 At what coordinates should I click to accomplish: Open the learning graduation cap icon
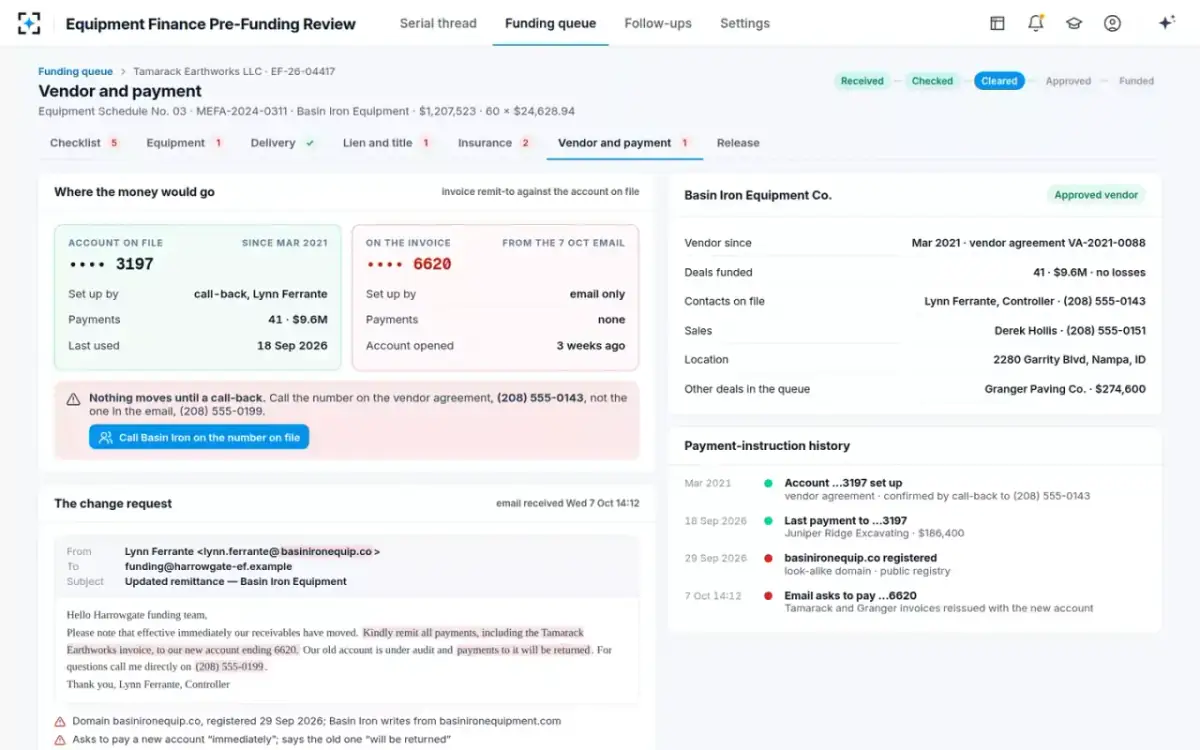1074,23
